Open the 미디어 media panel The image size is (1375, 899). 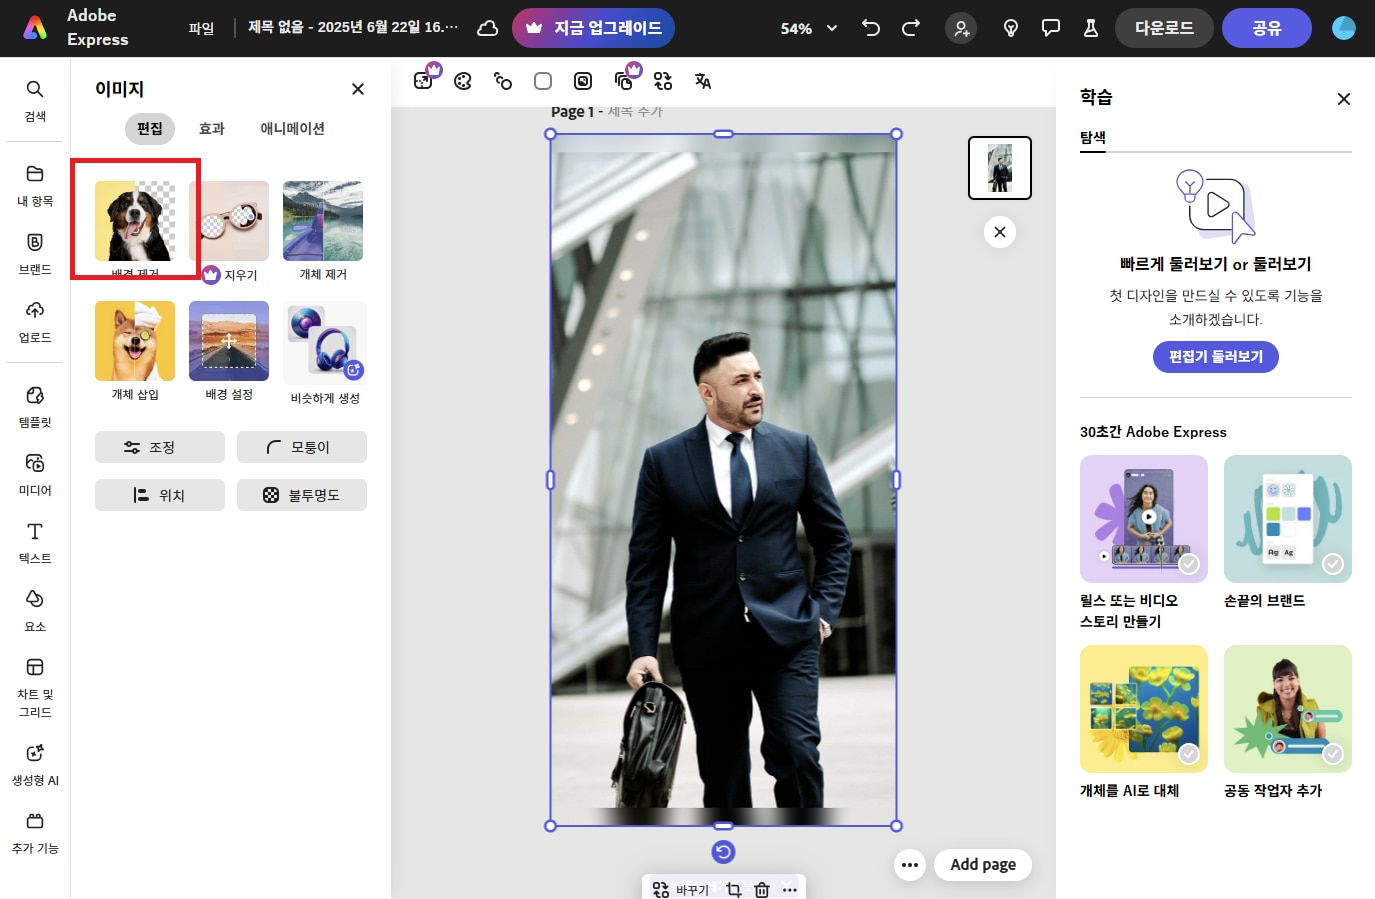coord(35,475)
